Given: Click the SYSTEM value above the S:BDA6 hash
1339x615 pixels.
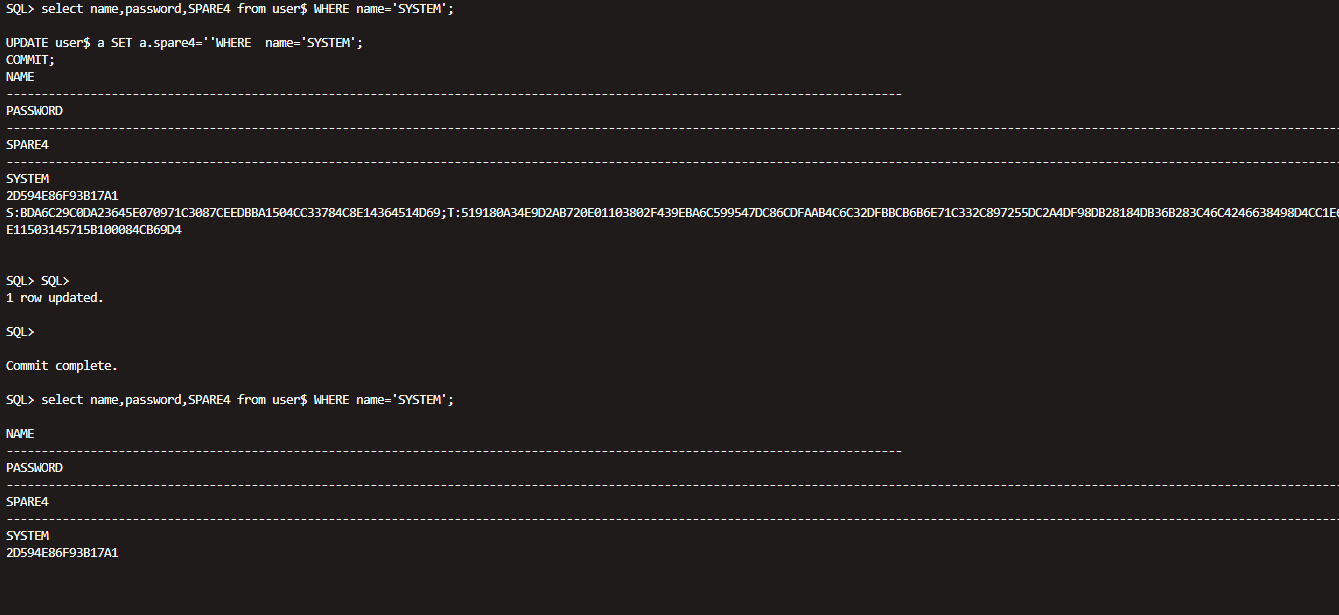Looking at the screenshot, I should [x=27, y=179].
